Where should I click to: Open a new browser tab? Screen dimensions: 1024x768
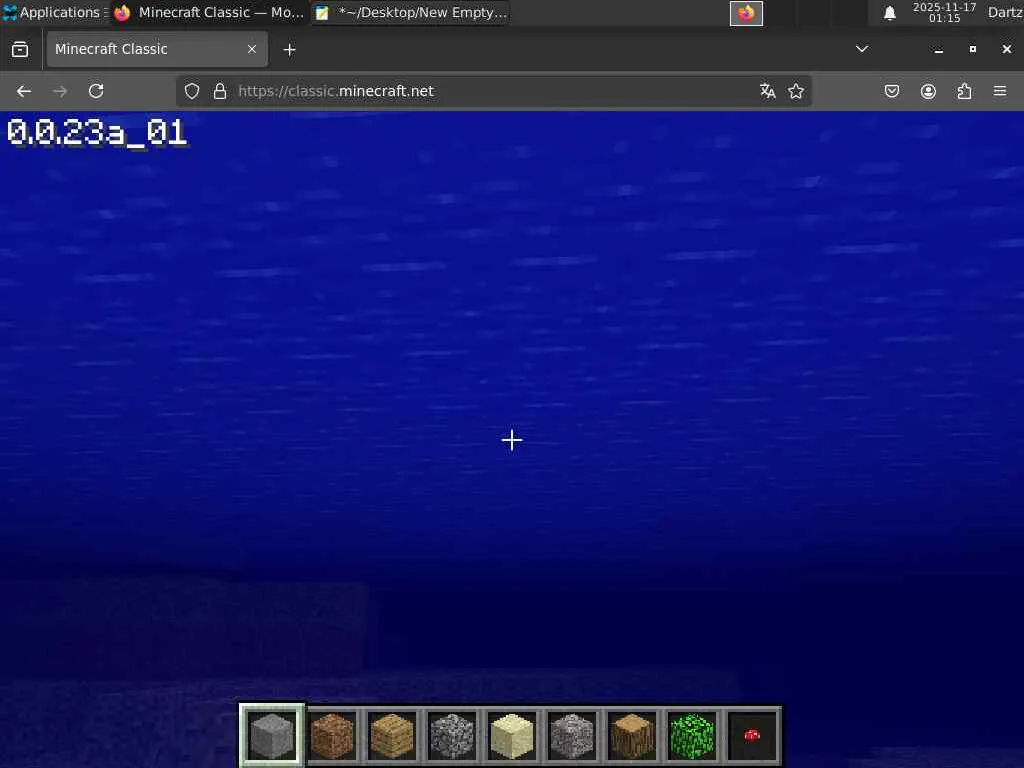click(x=289, y=50)
